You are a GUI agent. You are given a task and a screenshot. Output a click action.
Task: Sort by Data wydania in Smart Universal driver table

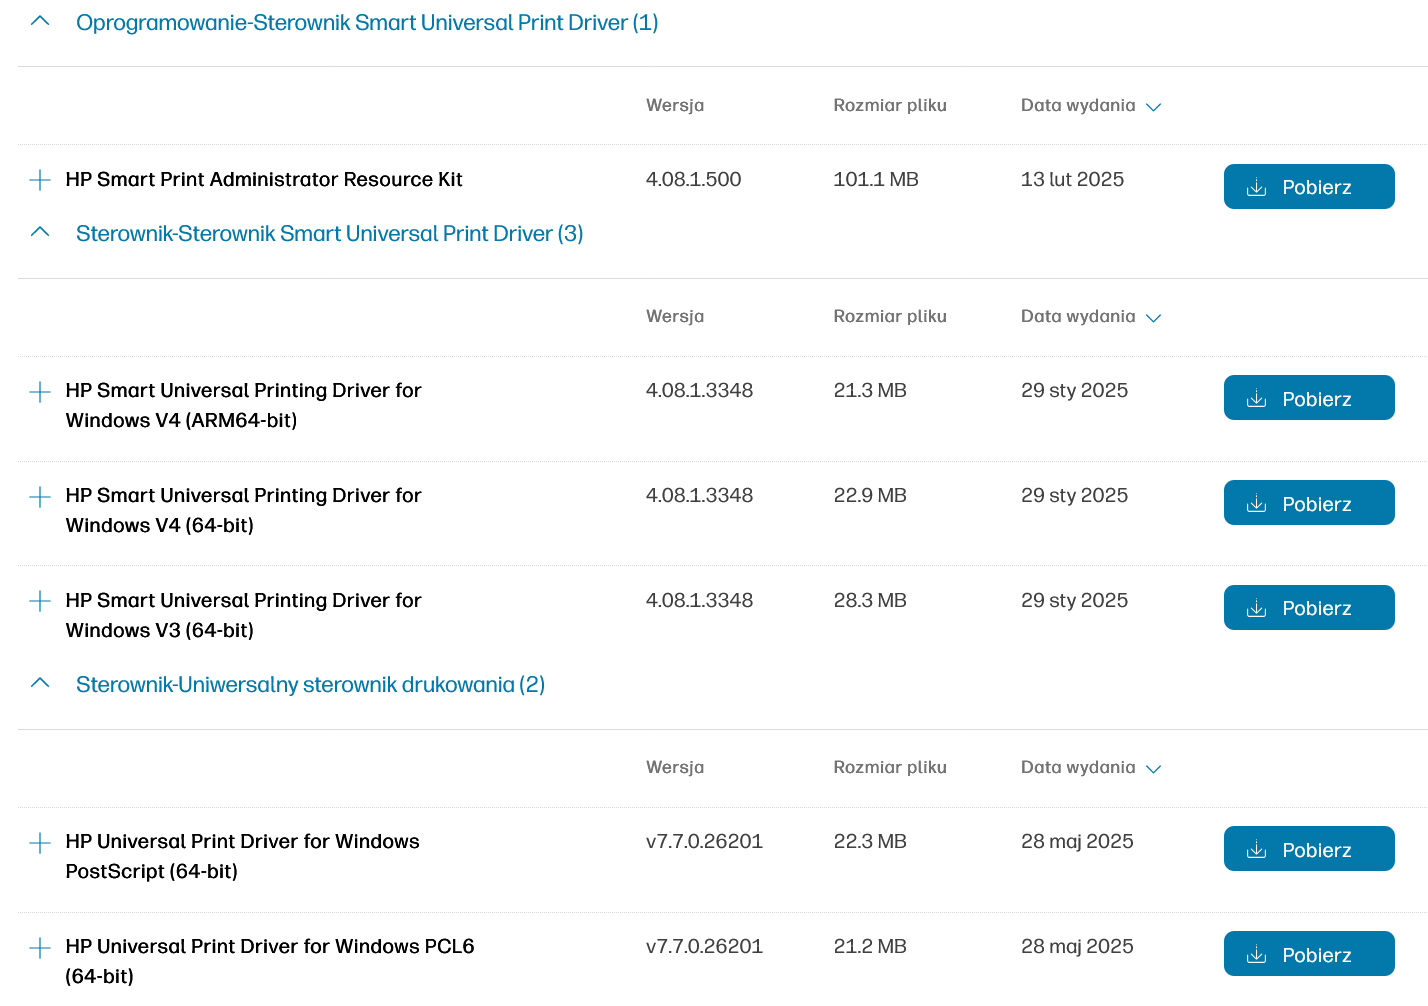(x=1091, y=317)
